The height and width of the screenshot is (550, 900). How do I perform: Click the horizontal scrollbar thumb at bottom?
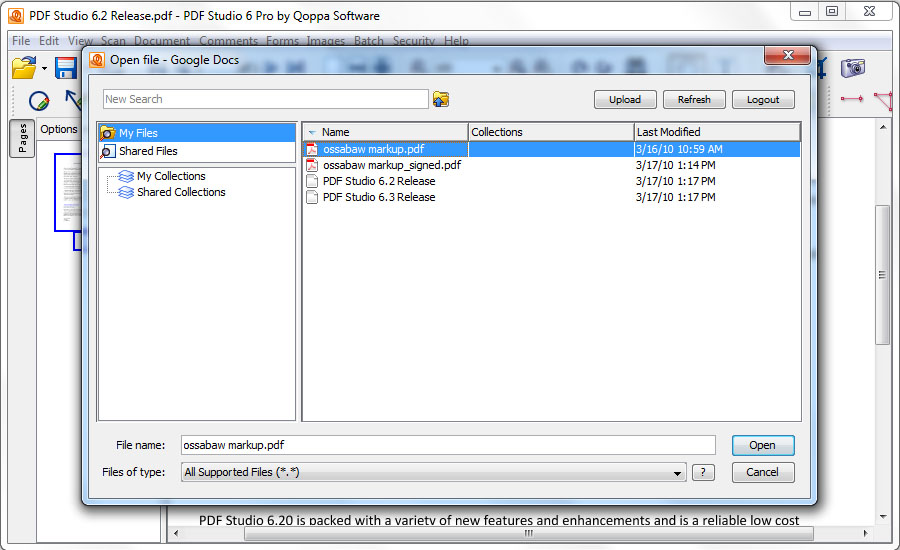(529, 533)
